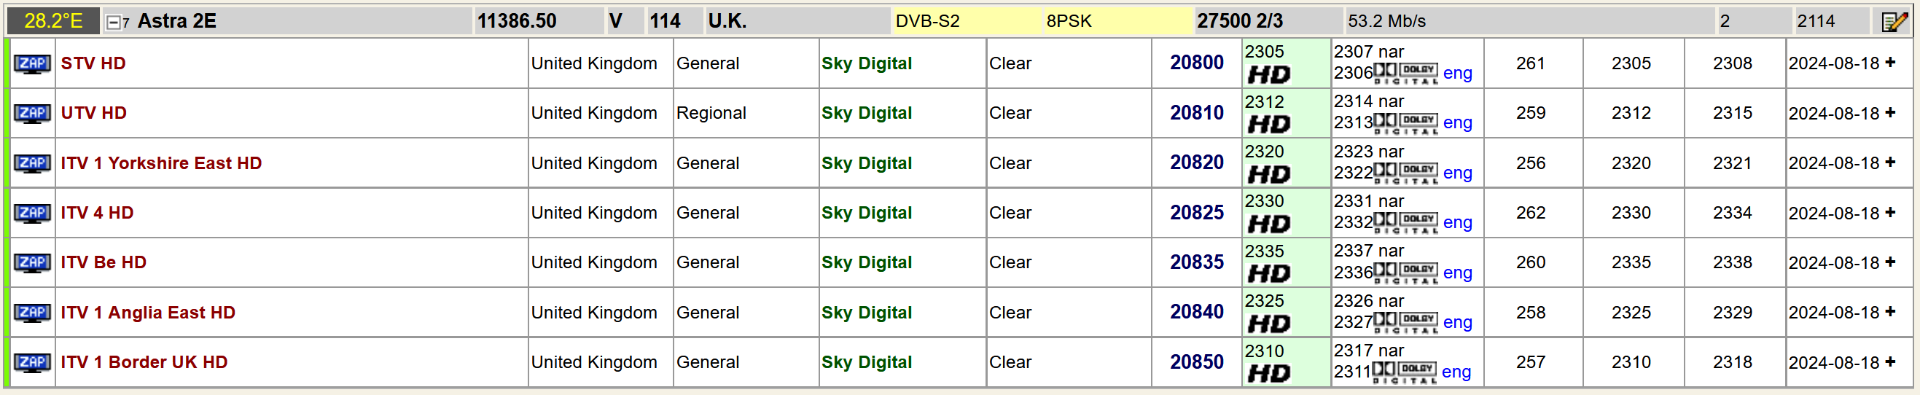The width and height of the screenshot is (1920, 395).
Task: Click the ZAP icon beside ITV 4 HD
Action: coord(32,213)
